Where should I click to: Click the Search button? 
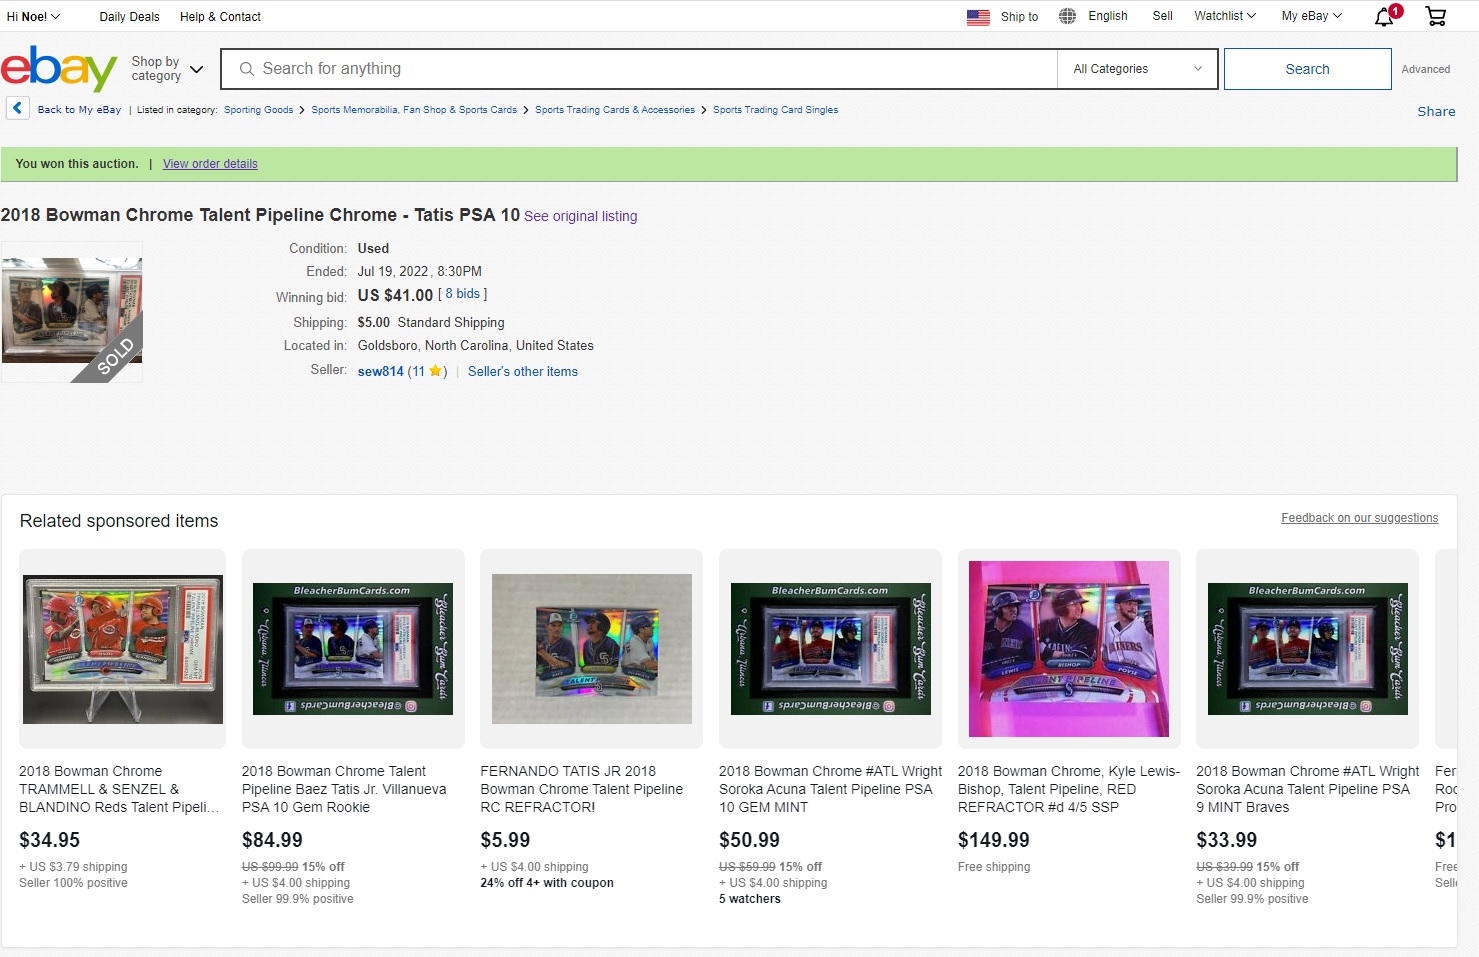pos(1307,69)
